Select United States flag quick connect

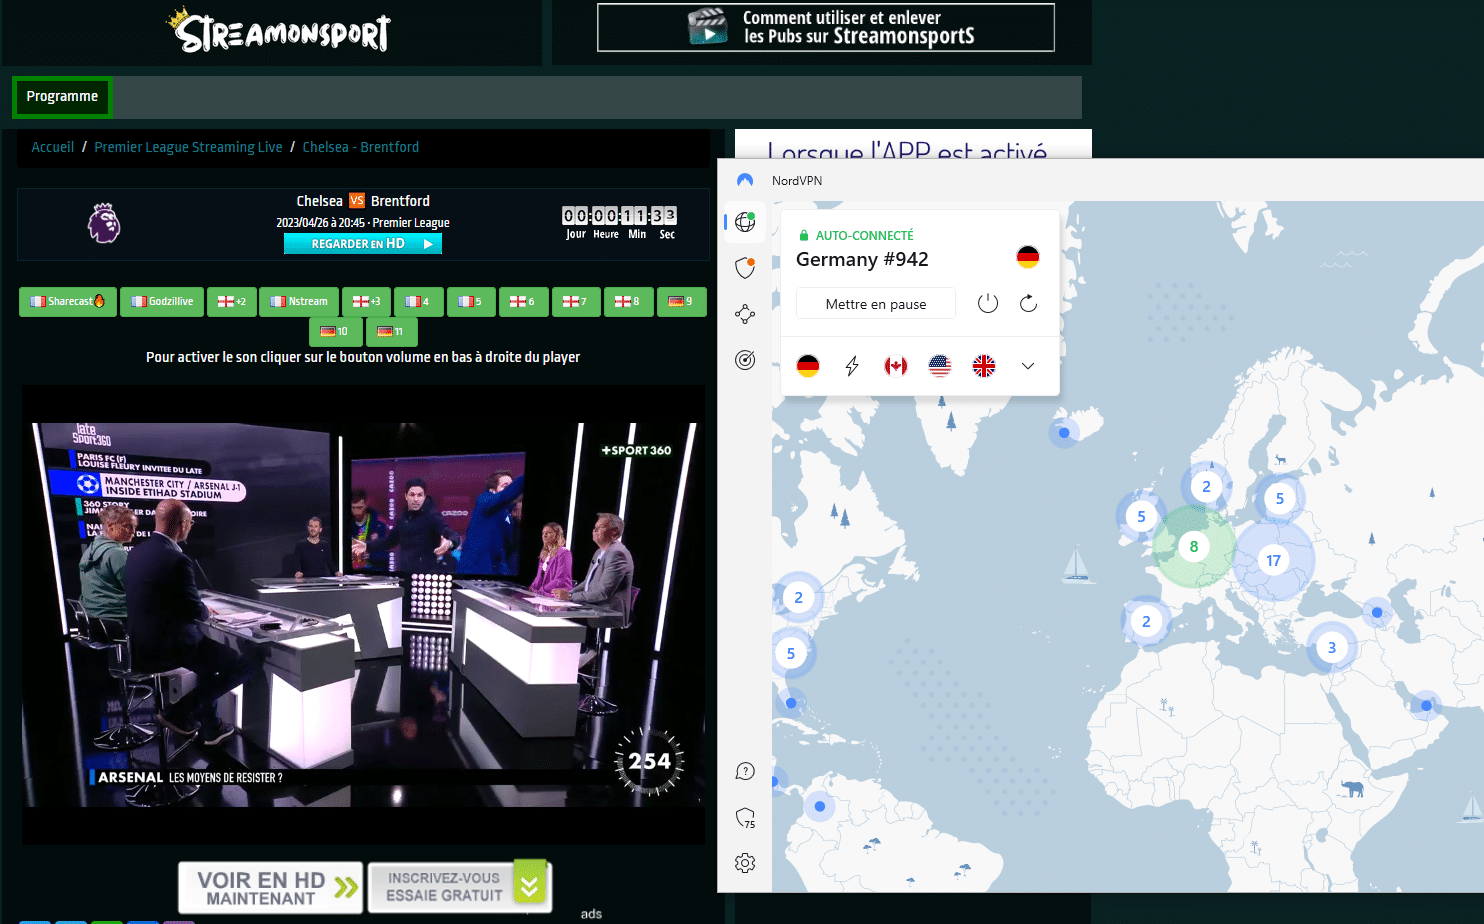[x=940, y=366]
